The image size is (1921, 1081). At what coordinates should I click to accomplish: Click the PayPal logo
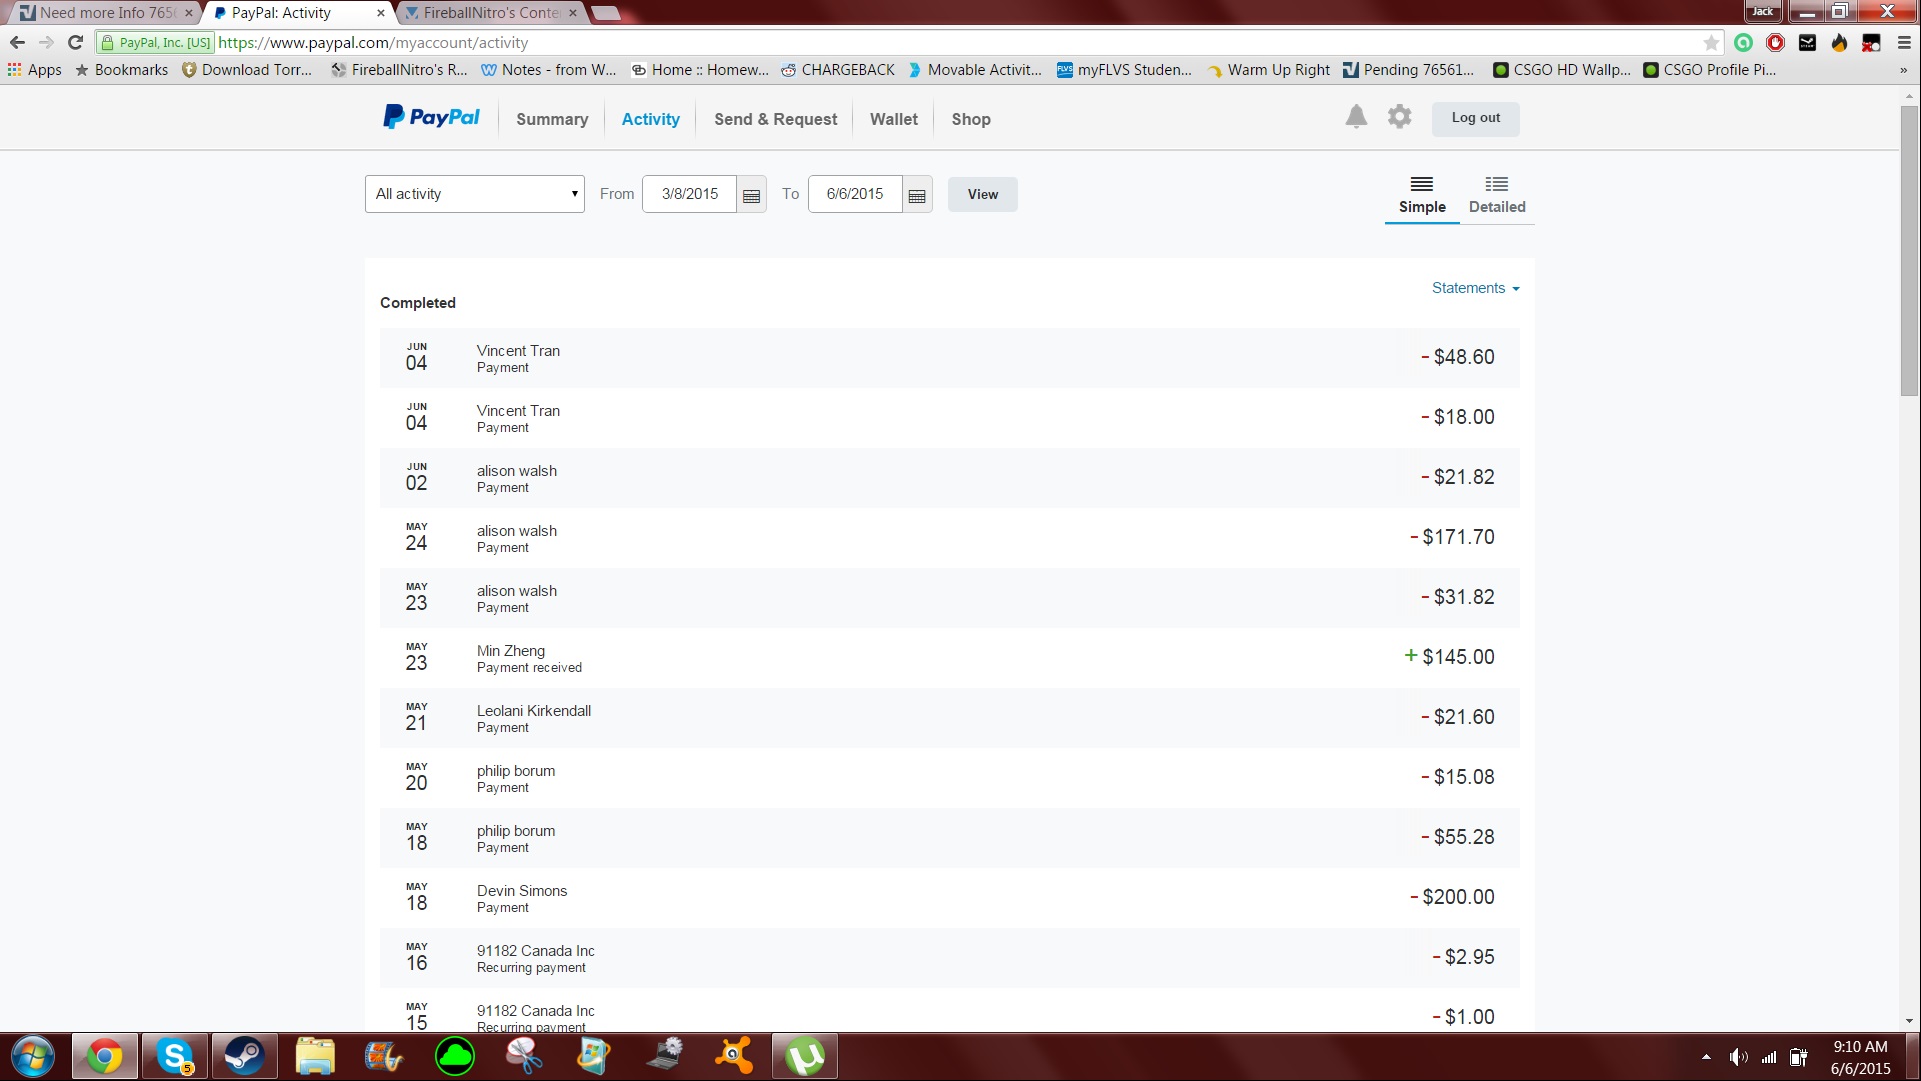pyautogui.click(x=432, y=118)
